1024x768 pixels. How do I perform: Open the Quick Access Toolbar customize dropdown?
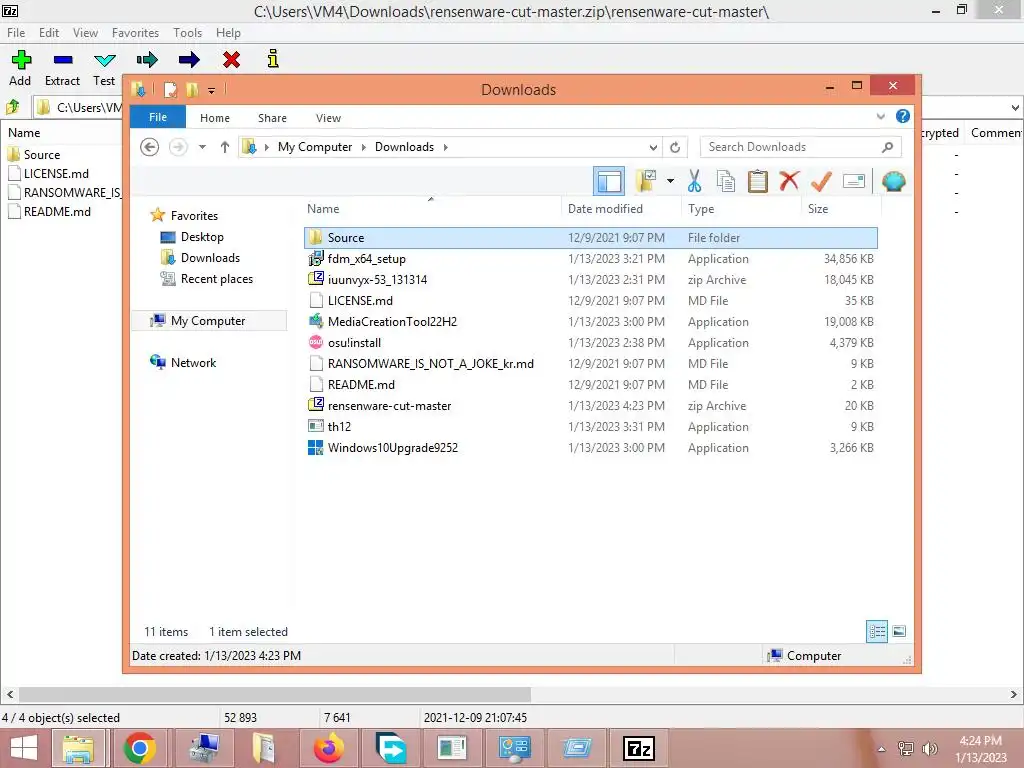coord(212,90)
